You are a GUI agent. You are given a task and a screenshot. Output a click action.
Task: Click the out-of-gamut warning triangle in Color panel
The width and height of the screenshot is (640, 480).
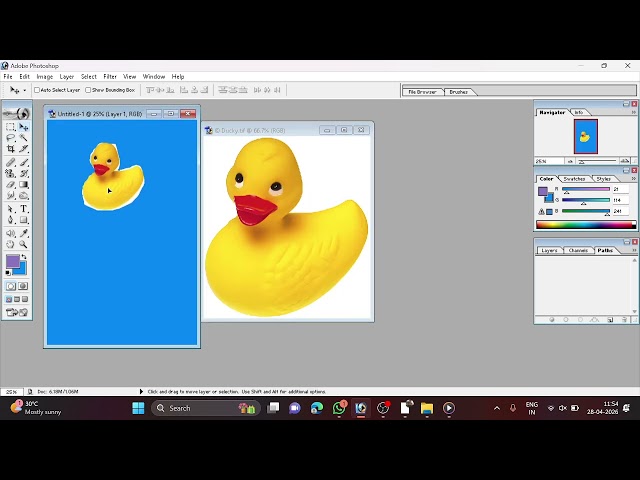541,211
